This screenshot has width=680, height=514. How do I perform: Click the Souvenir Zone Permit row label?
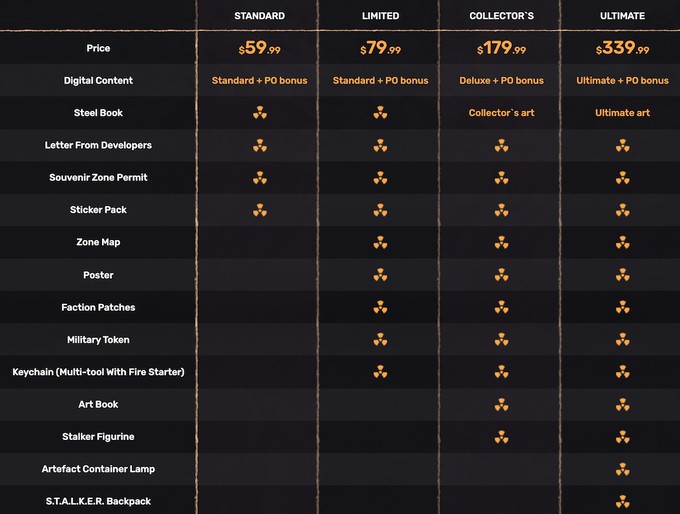(x=98, y=177)
